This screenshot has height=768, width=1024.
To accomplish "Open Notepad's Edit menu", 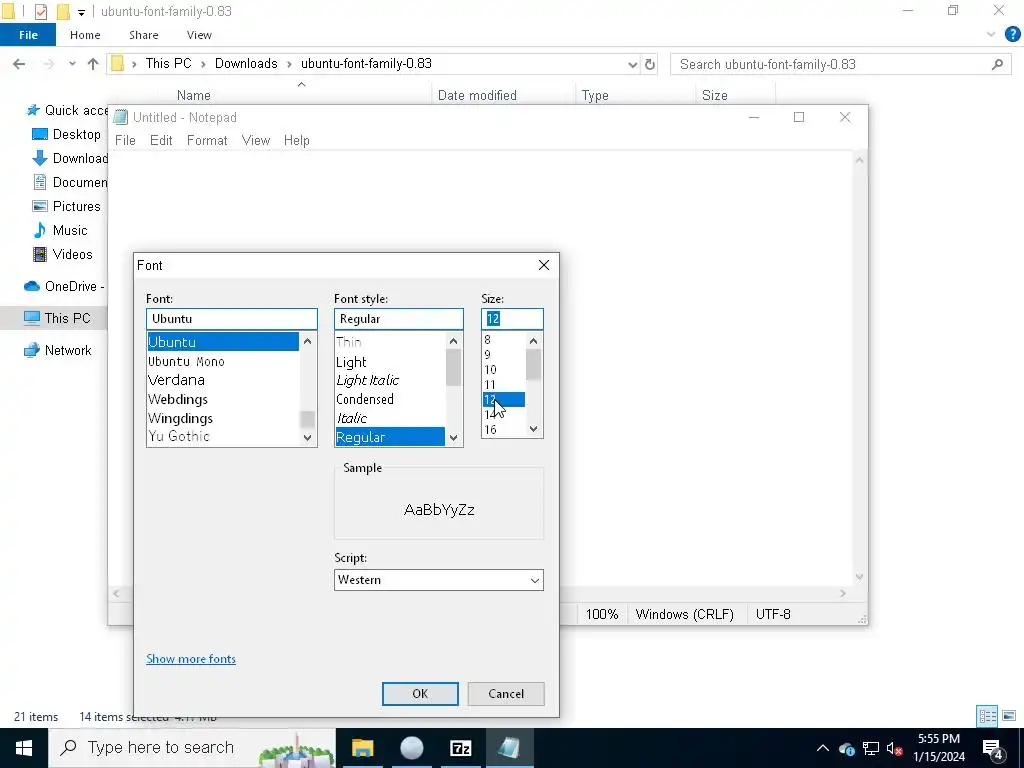I will (x=161, y=140).
